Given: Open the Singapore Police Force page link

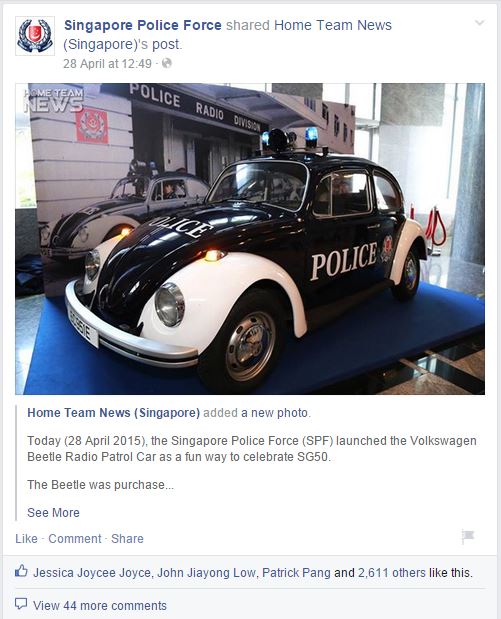Looking at the screenshot, I should tap(143, 25).
